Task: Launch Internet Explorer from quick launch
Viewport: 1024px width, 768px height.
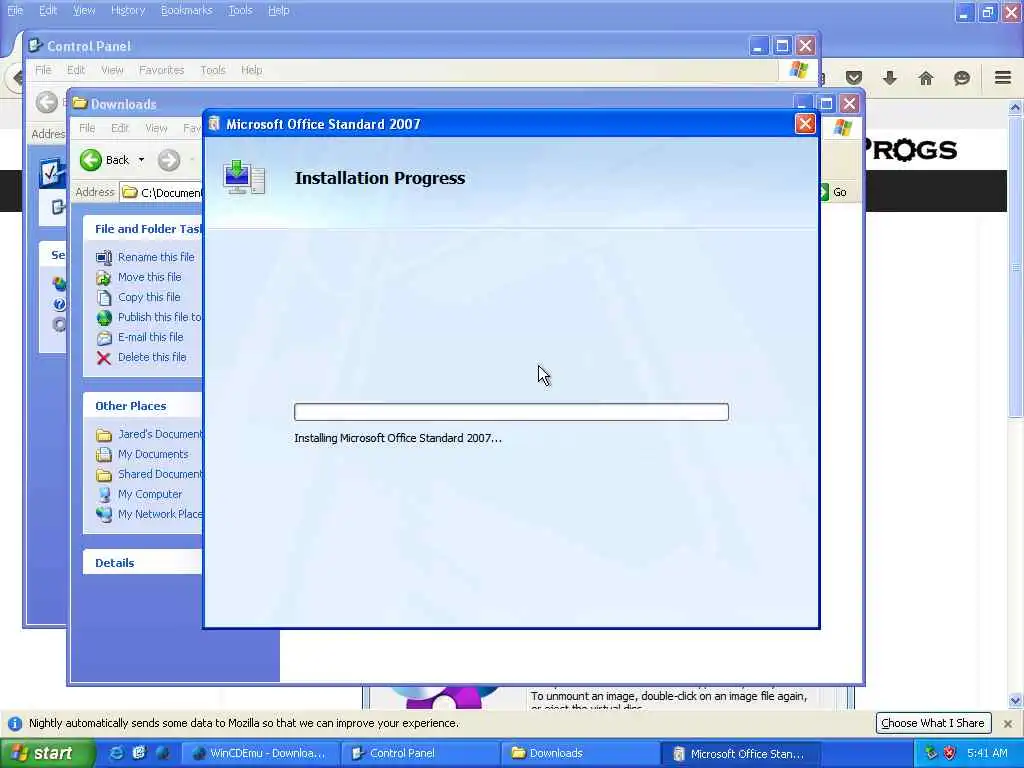Action: point(116,753)
